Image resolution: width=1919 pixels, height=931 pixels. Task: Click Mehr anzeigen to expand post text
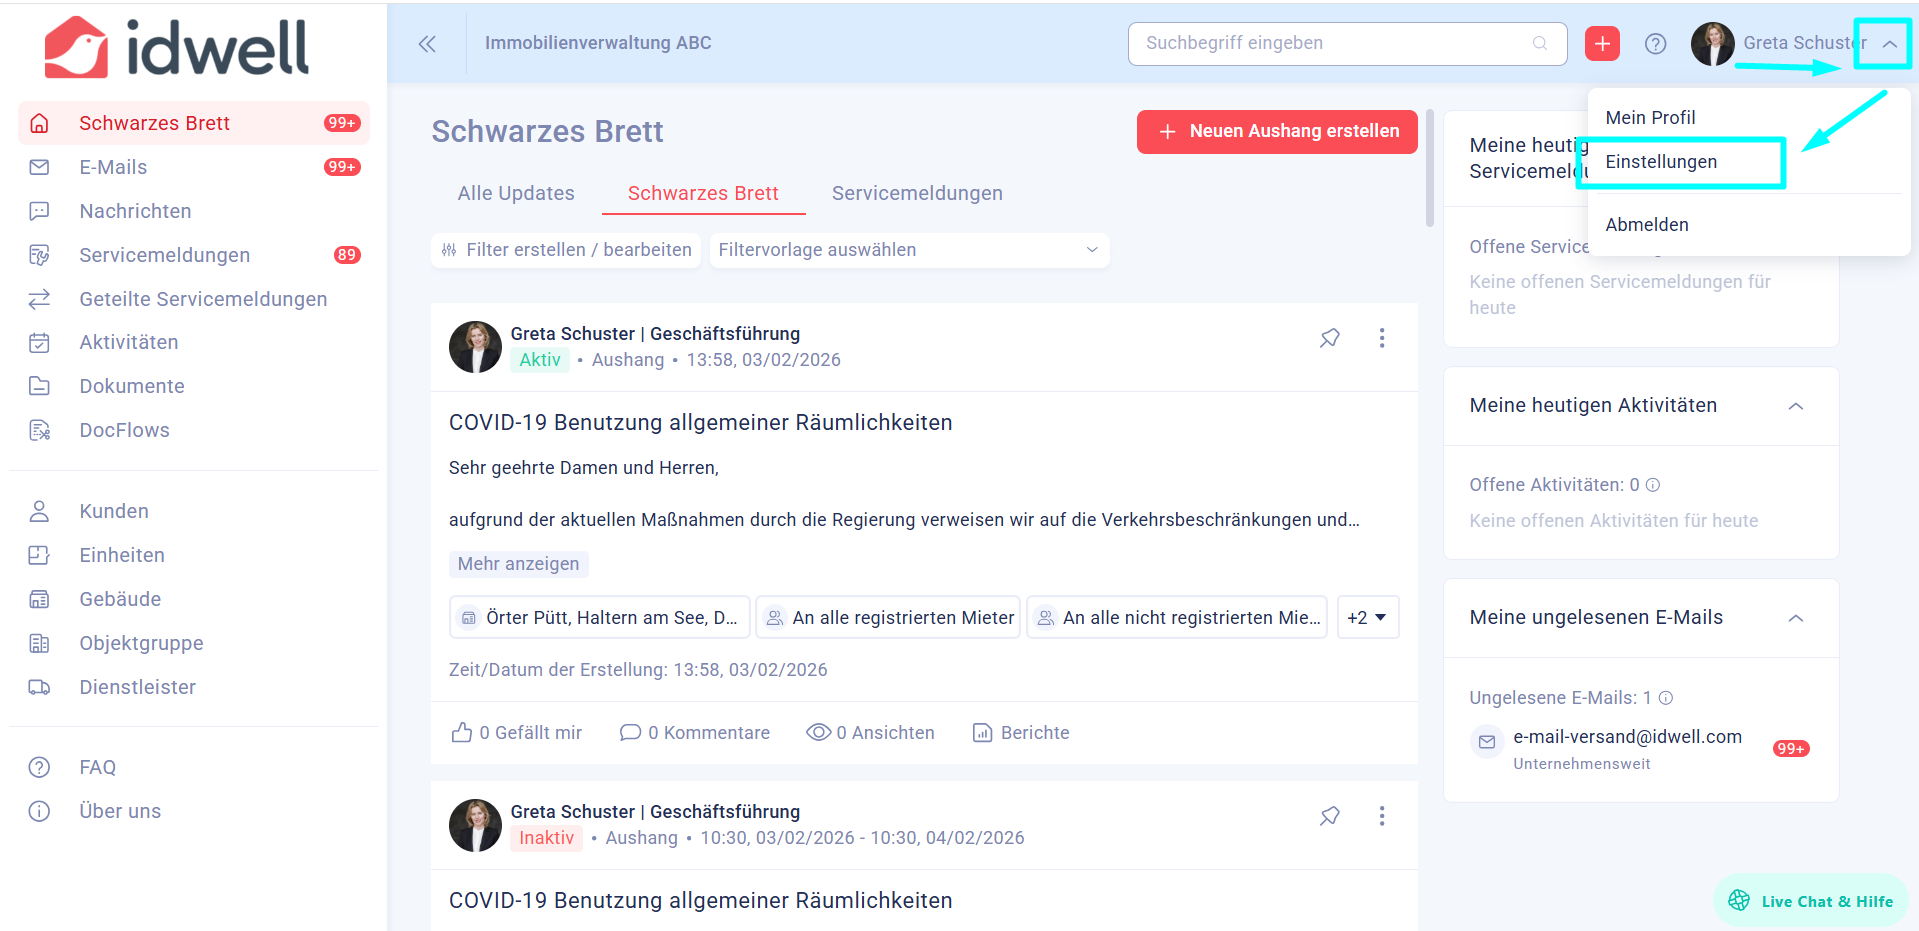coord(518,564)
